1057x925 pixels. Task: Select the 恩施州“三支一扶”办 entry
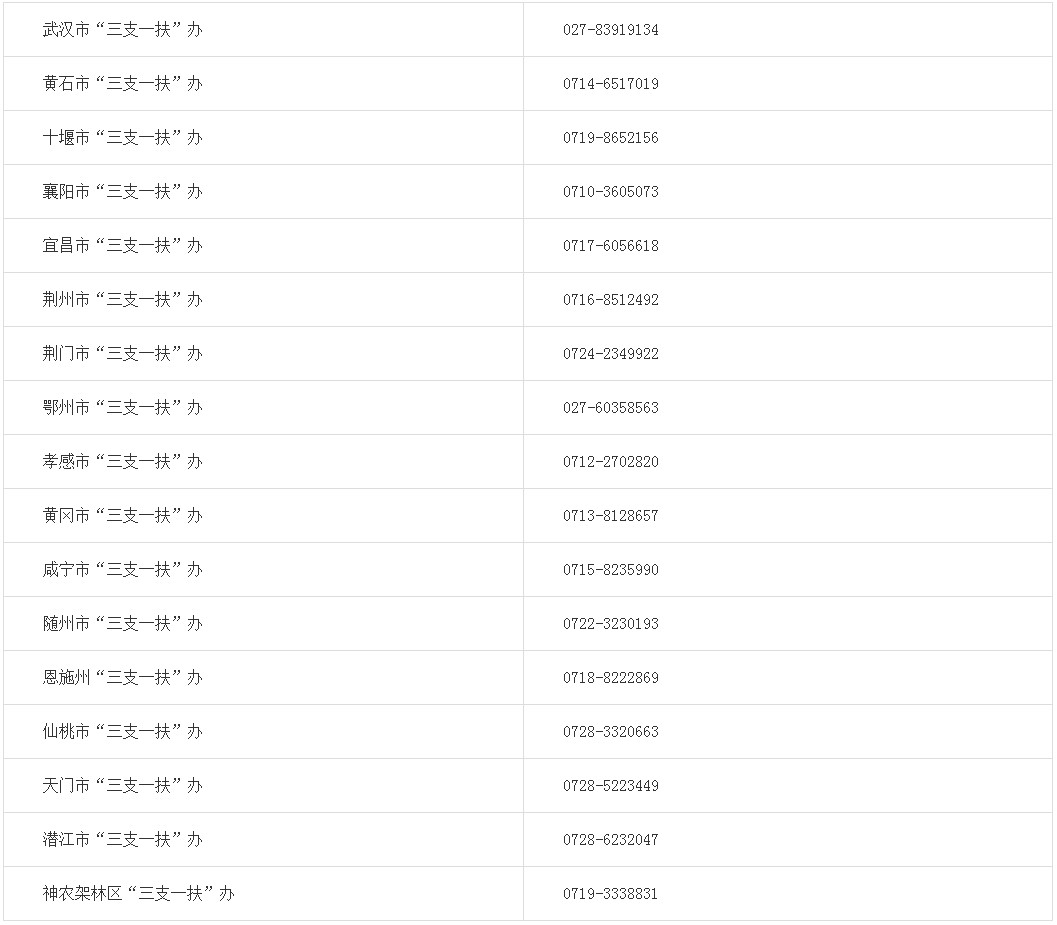pyautogui.click(x=122, y=678)
